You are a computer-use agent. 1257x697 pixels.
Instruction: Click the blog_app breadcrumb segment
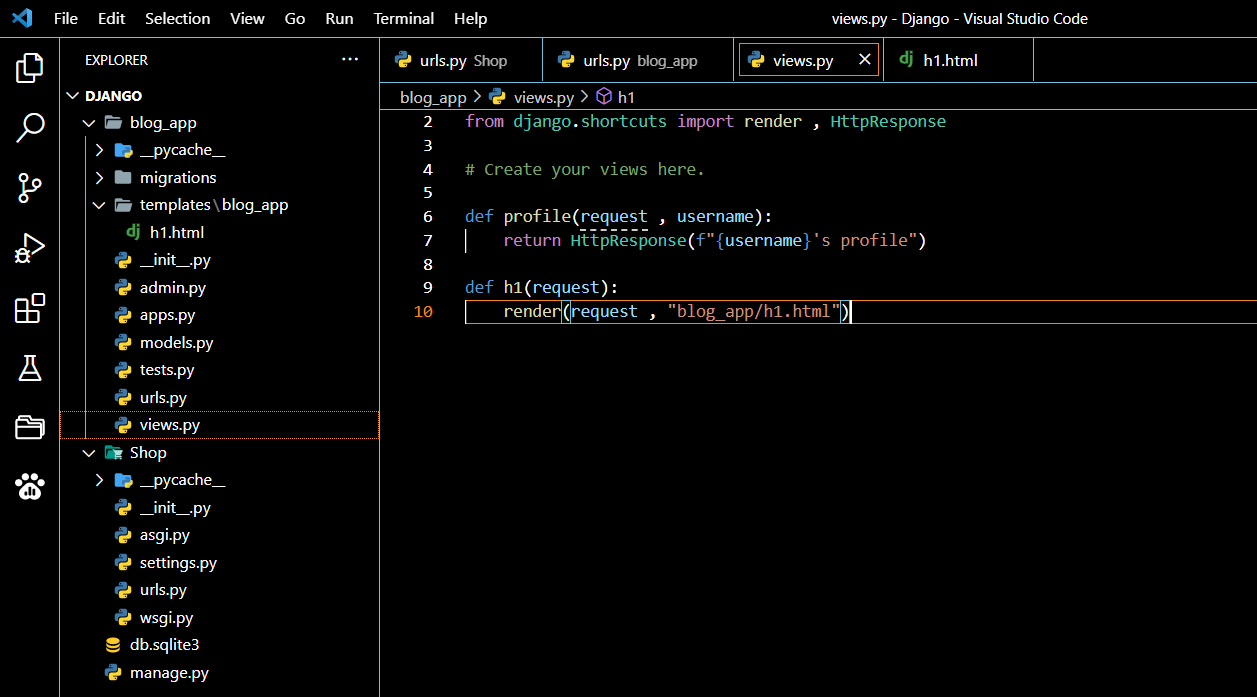(433, 97)
